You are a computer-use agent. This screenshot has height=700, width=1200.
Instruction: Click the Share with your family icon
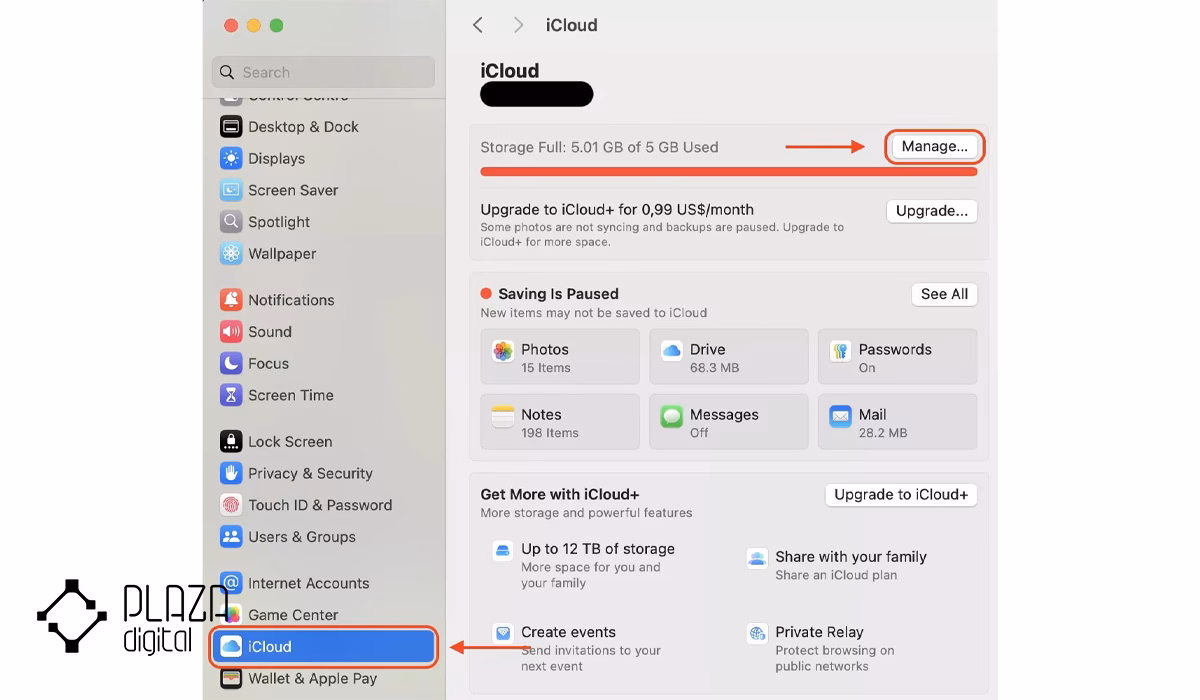pyautogui.click(x=757, y=558)
